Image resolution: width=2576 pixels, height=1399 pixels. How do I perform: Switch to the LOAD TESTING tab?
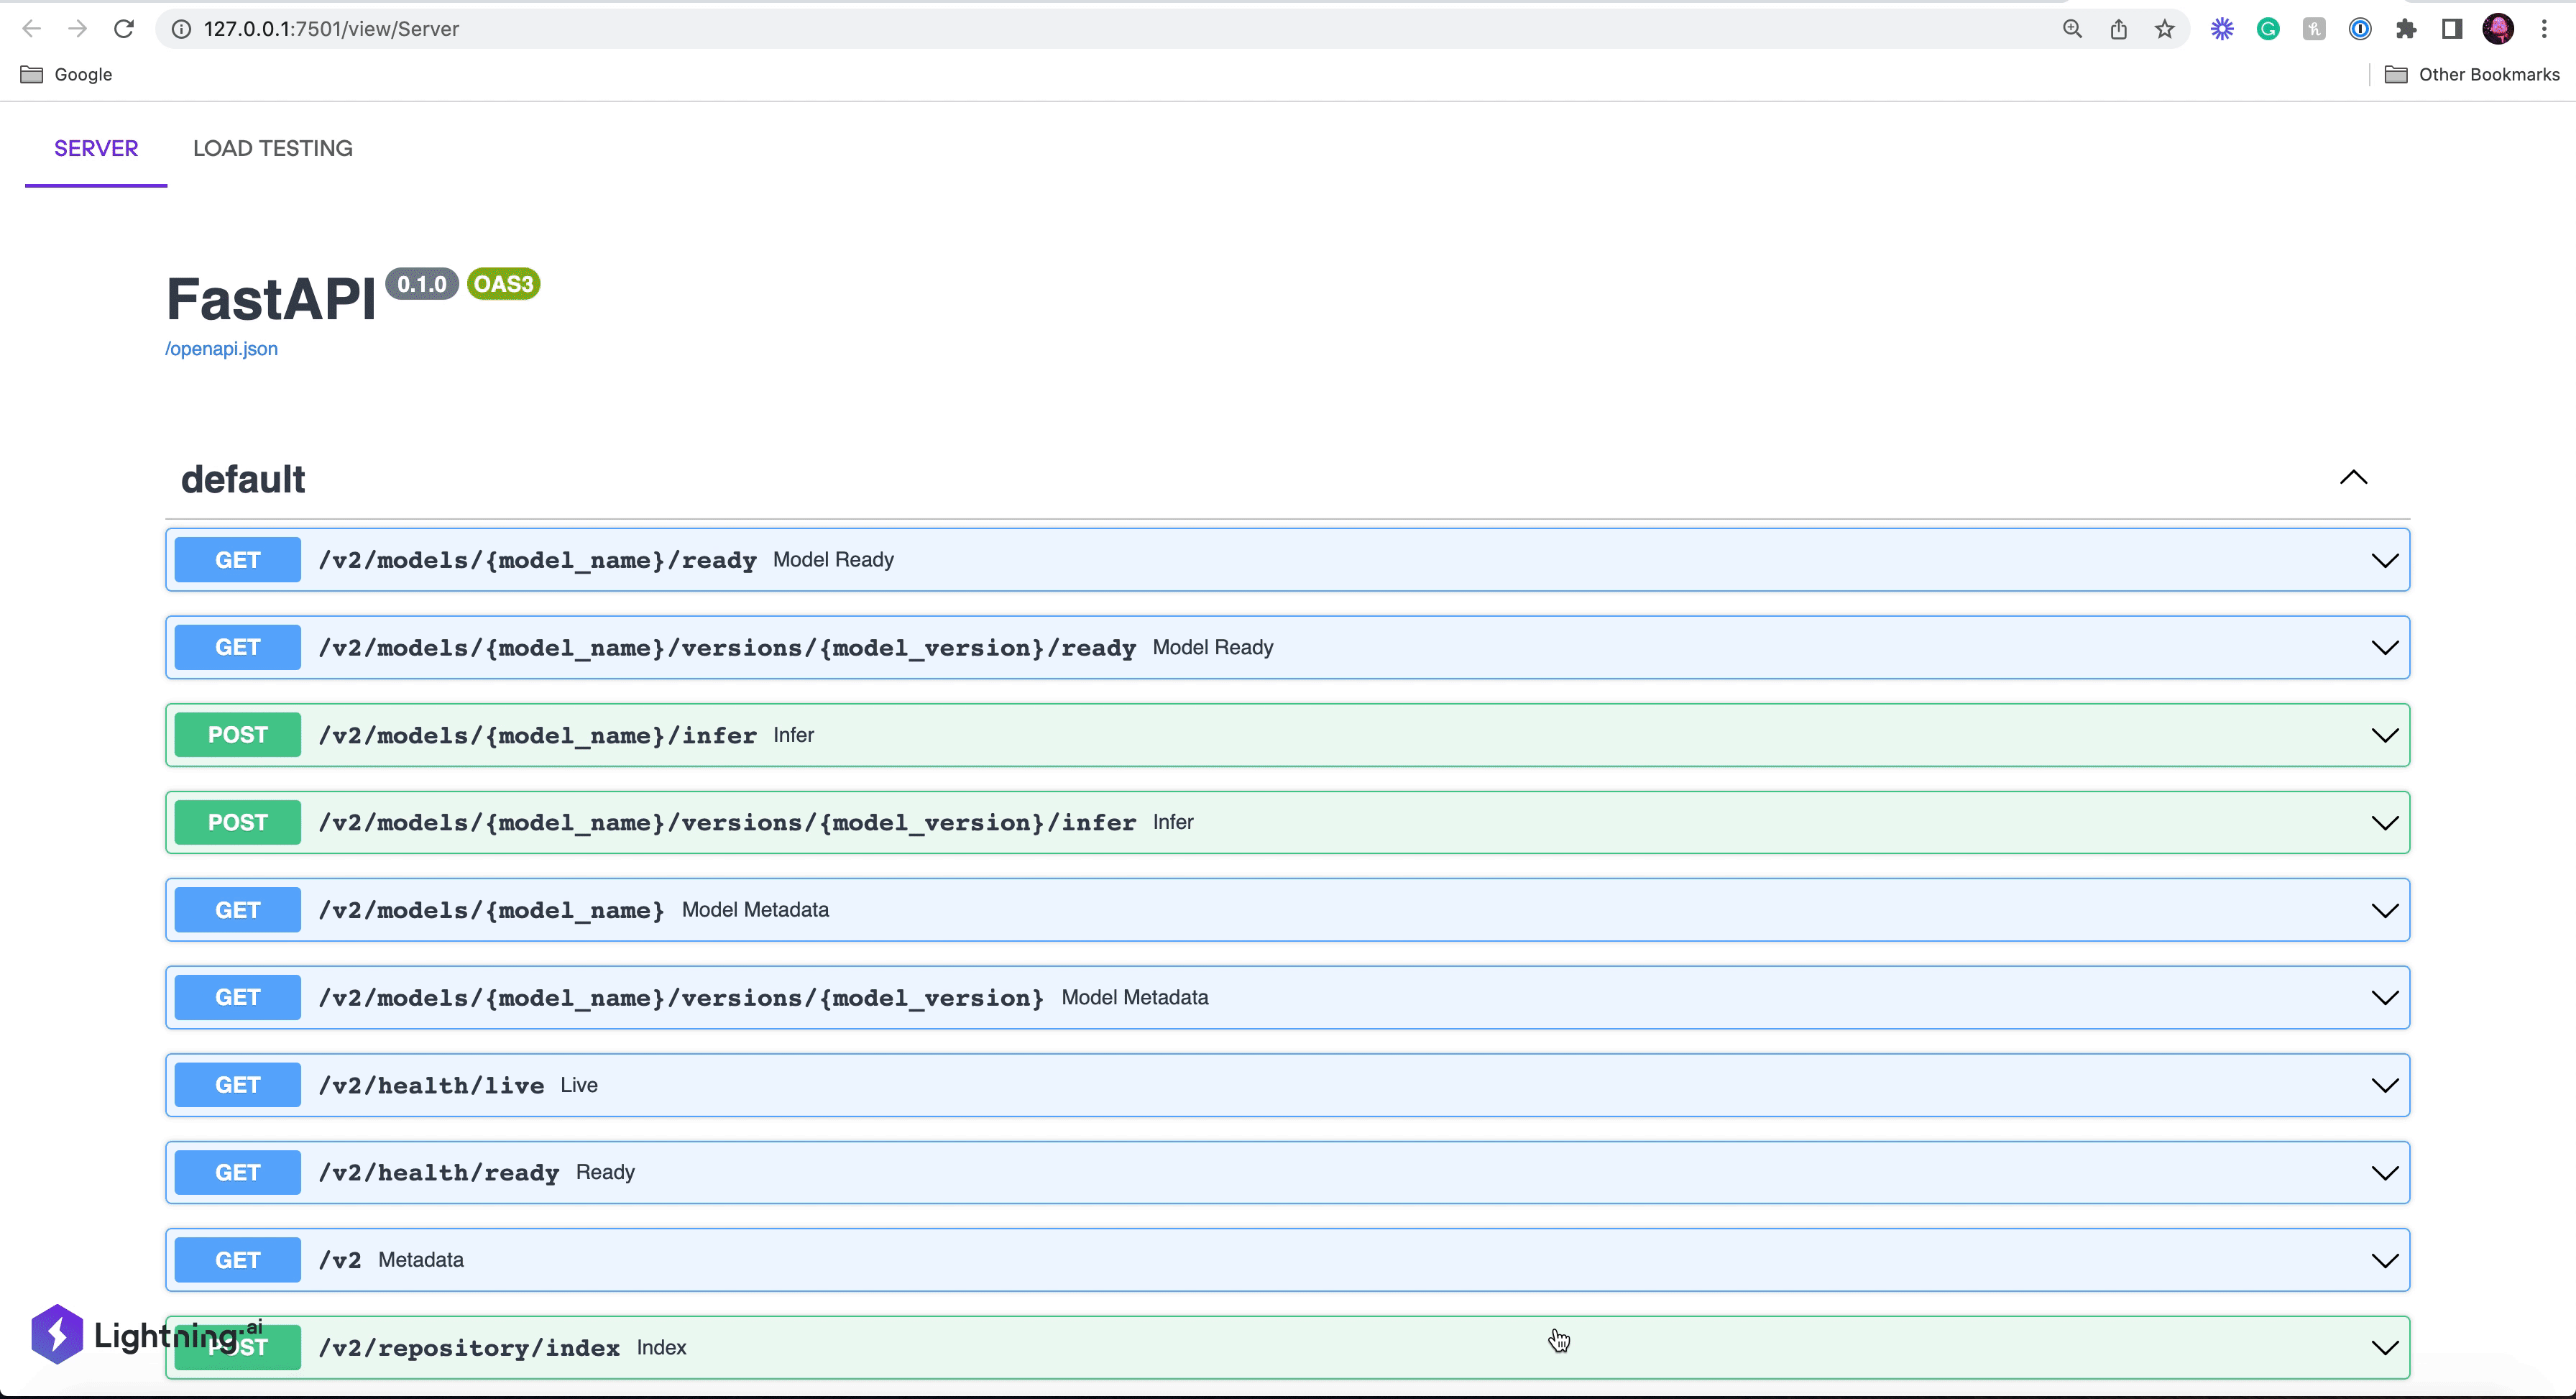(272, 148)
